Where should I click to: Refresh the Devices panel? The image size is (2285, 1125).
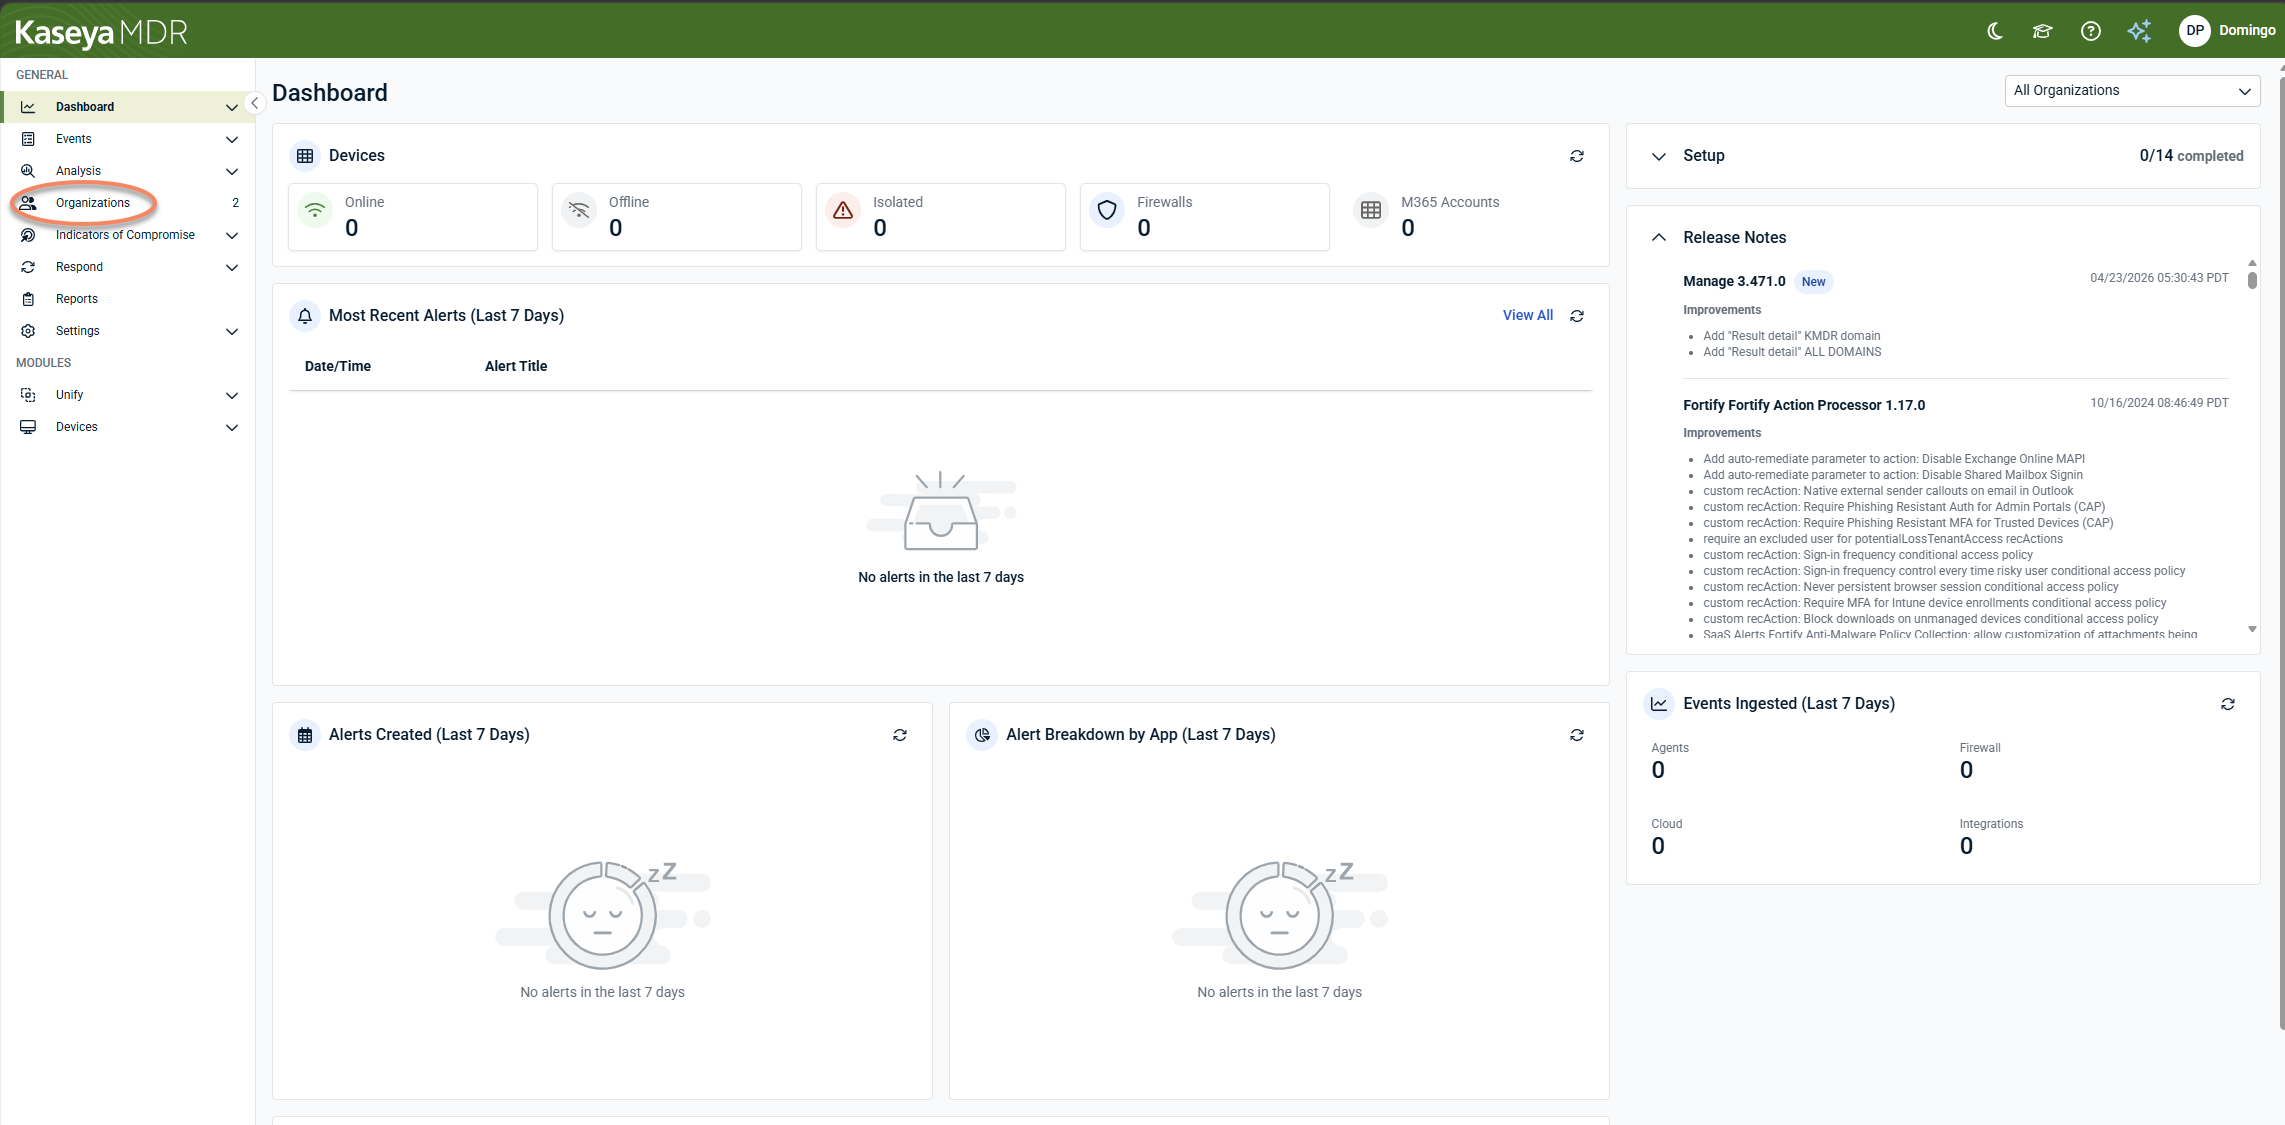1577,156
